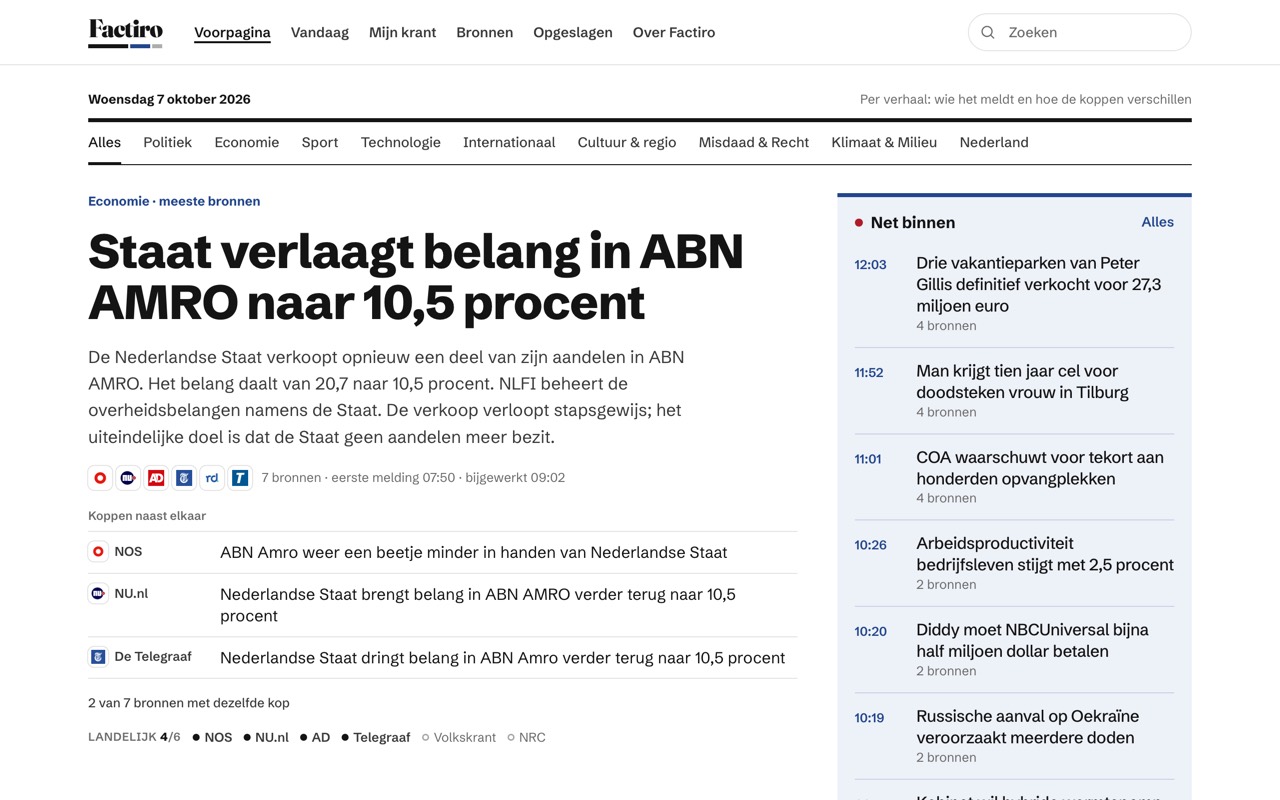Go to the Vandaag page
Viewport: 1280px width, 800px height.
click(320, 32)
